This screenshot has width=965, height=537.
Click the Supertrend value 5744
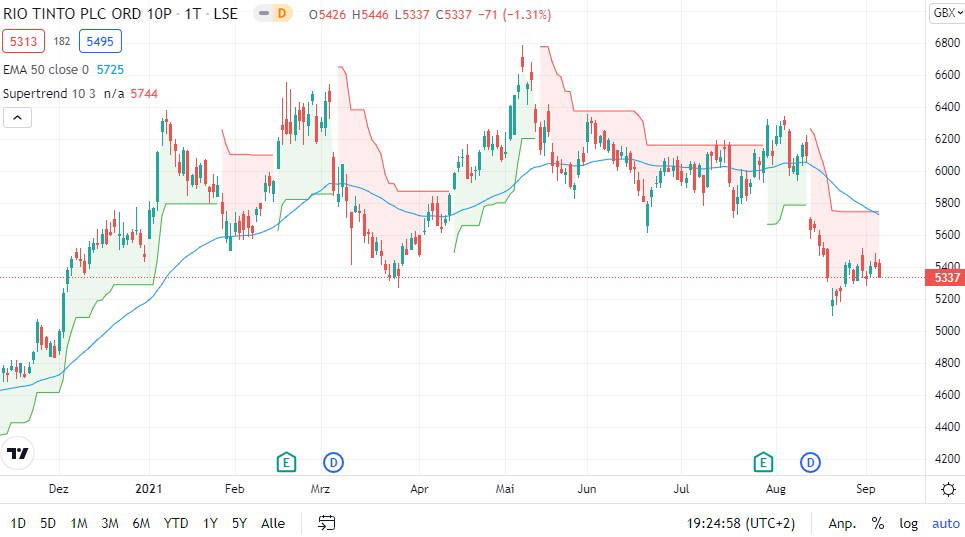coord(144,93)
